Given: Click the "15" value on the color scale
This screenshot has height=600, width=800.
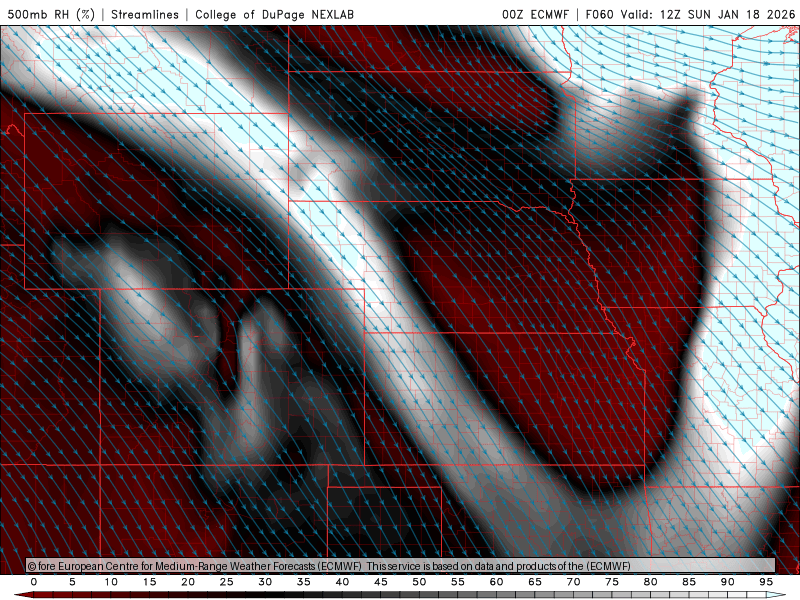Looking at the screenshot, I should point(149,582).
